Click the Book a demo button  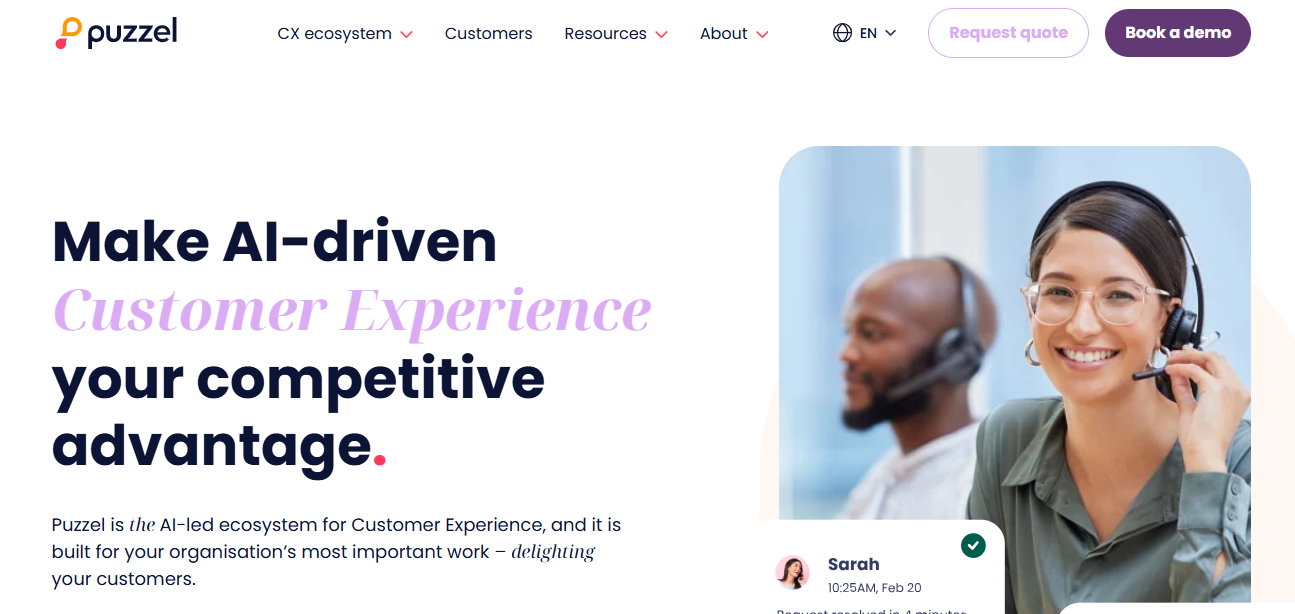click(1178, 33)
